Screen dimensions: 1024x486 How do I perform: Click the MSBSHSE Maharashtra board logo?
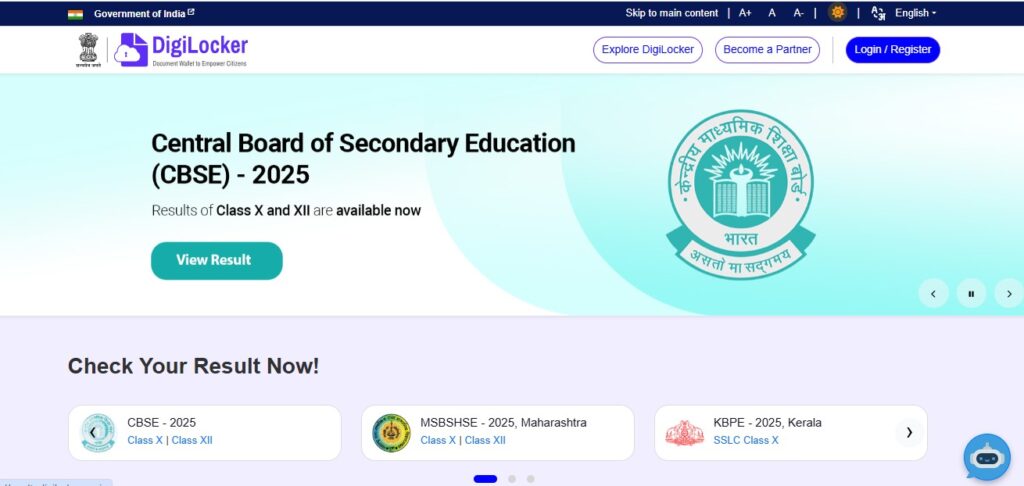391,432
